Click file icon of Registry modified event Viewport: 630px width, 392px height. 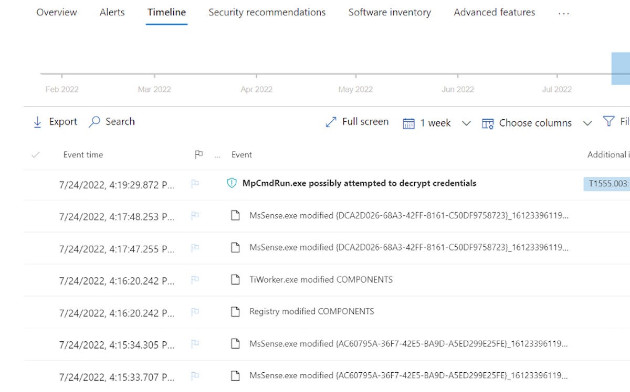pos(235,311)
